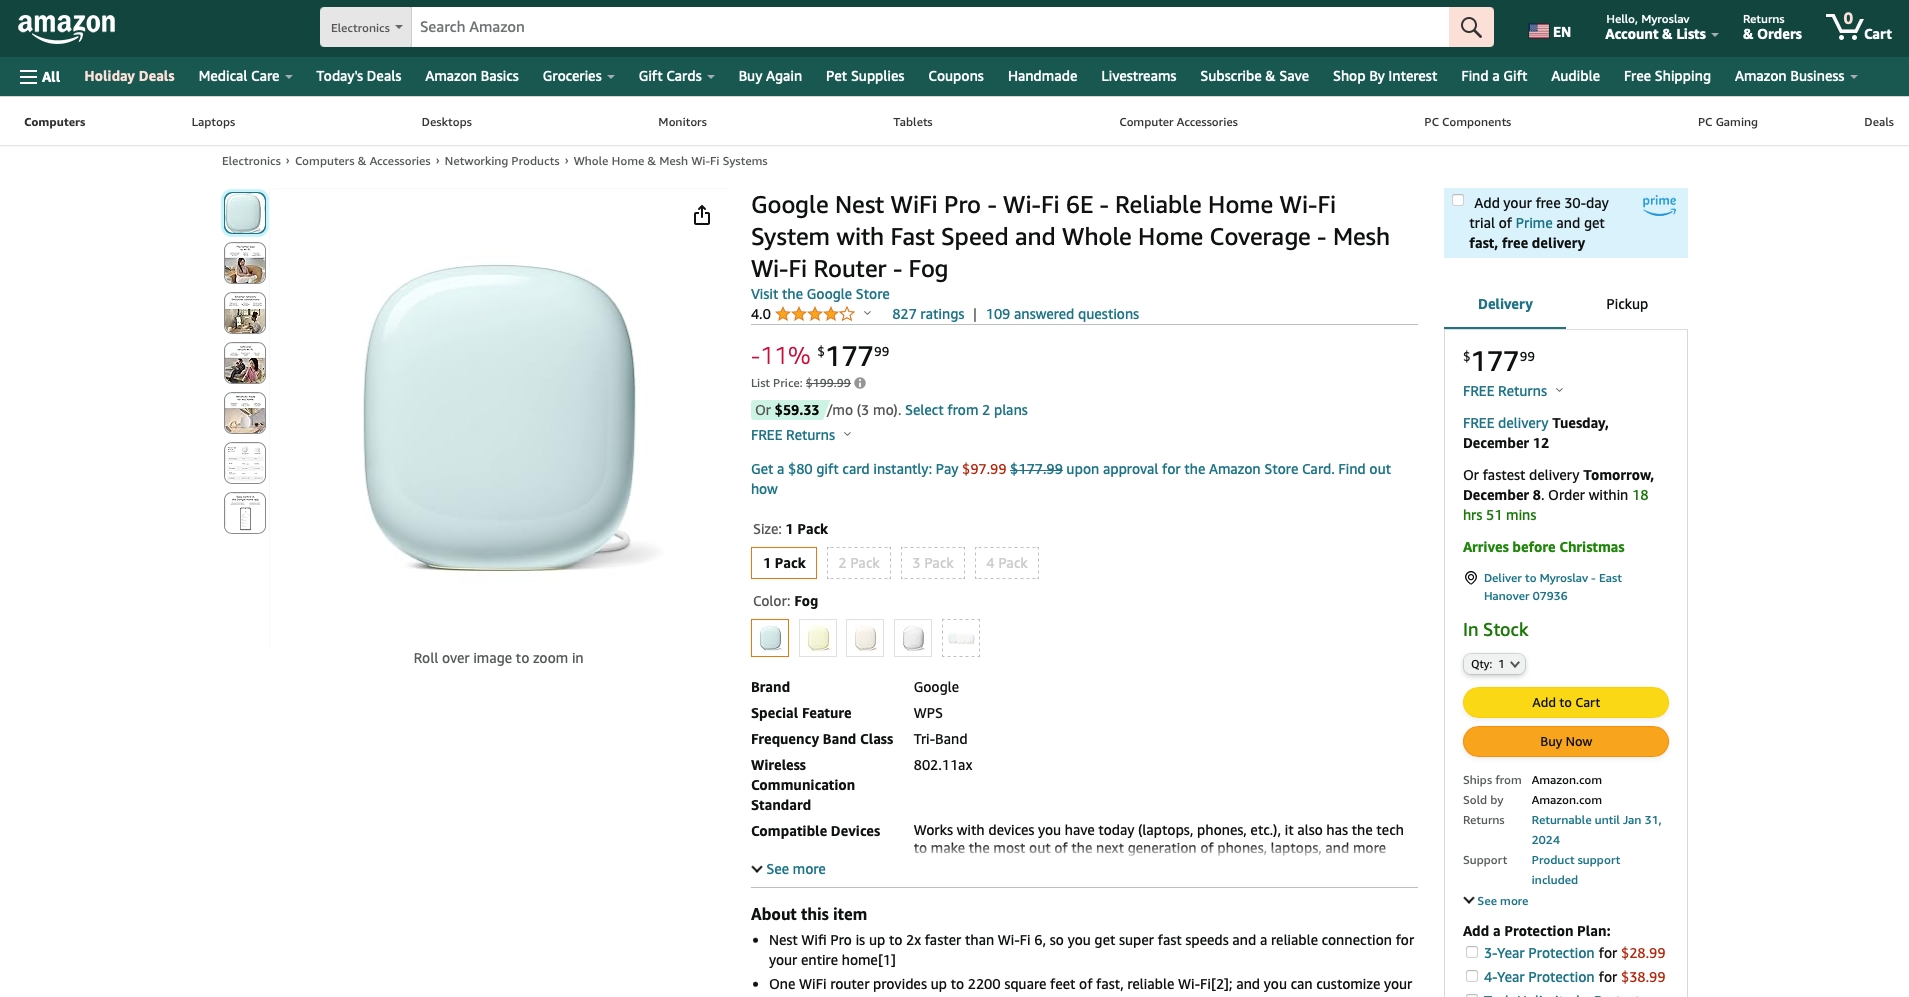Check the free Prime trial checkbox
1909x997 pixels.
point(1458,201)
